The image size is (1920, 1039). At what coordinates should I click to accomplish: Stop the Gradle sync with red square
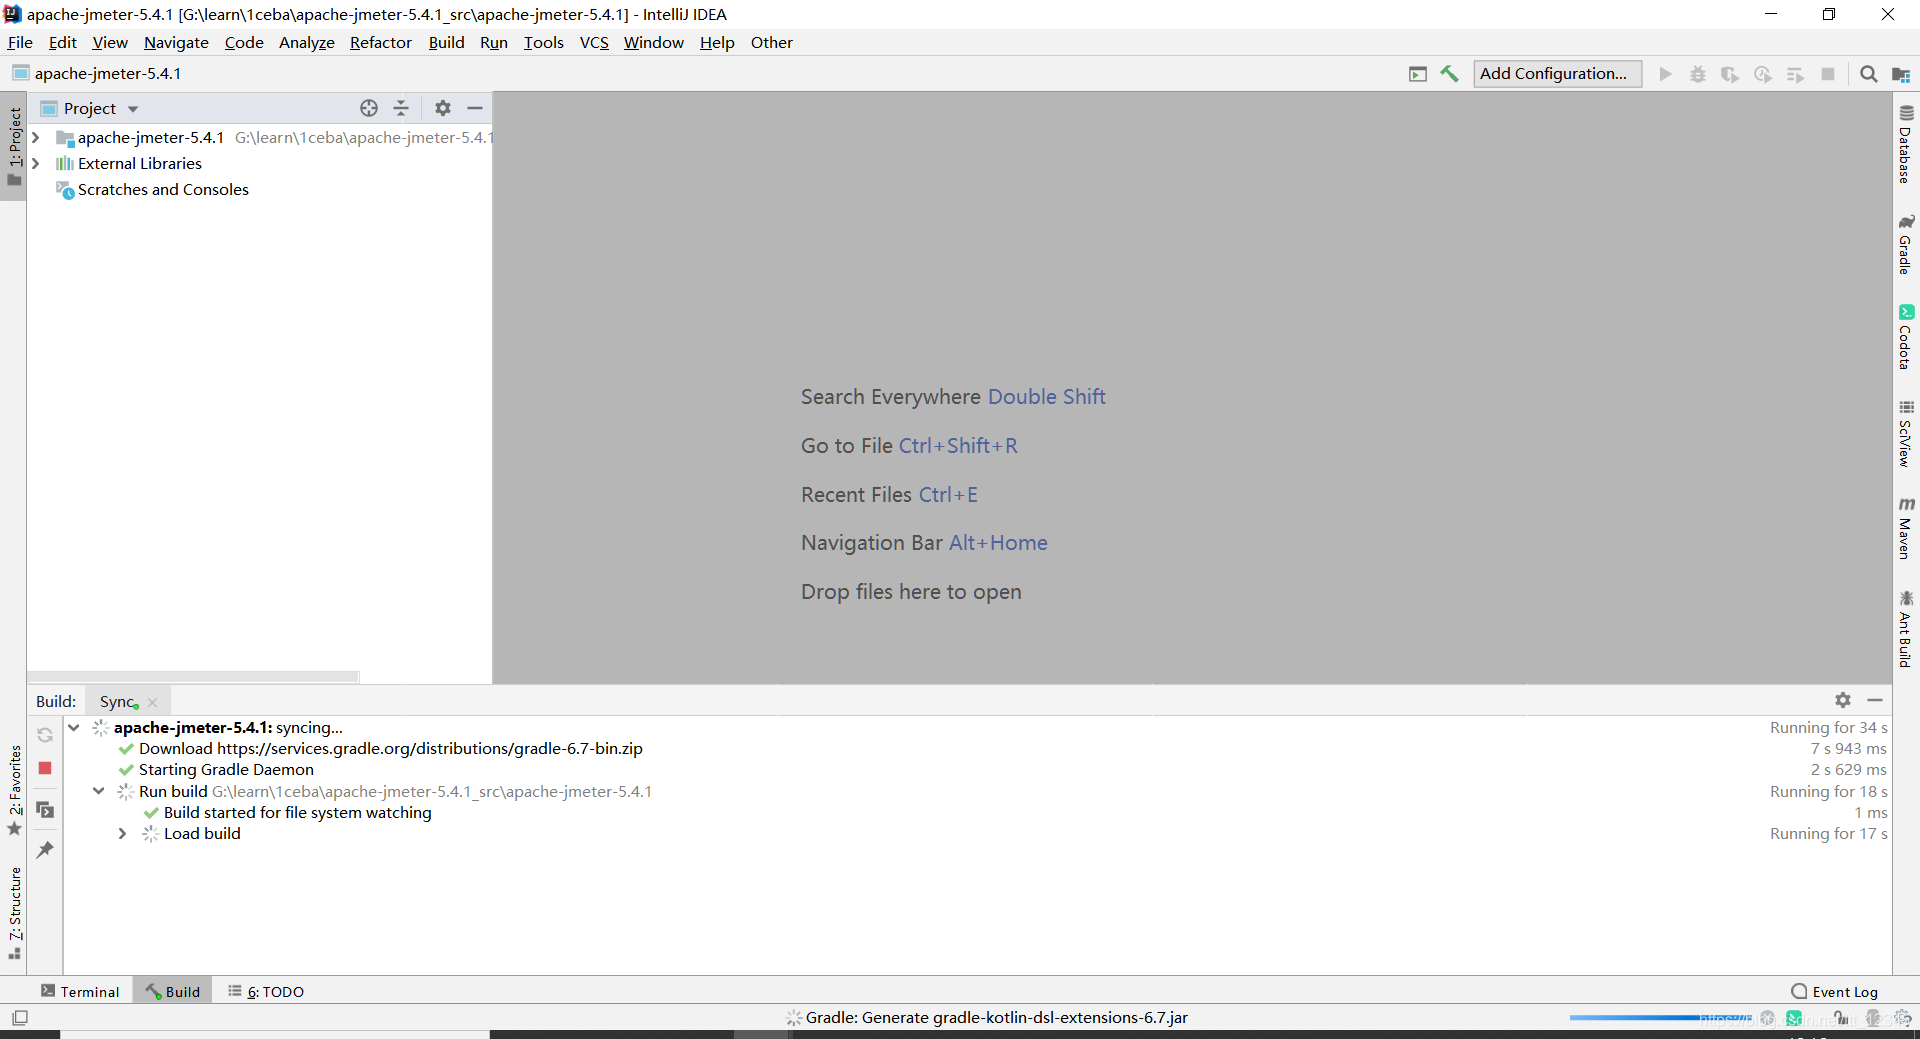point(45,768)
